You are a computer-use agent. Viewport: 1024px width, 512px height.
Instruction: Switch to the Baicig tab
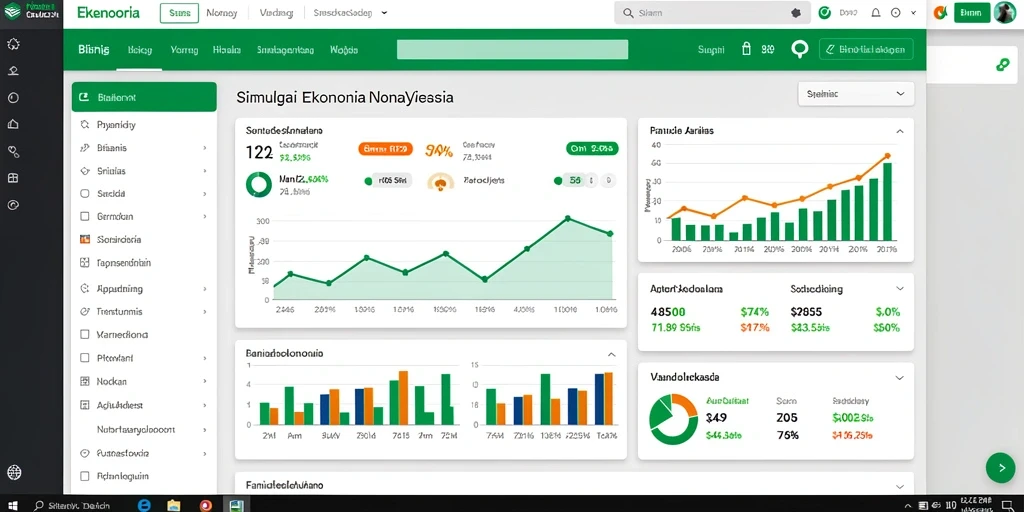tap(140, 50)
